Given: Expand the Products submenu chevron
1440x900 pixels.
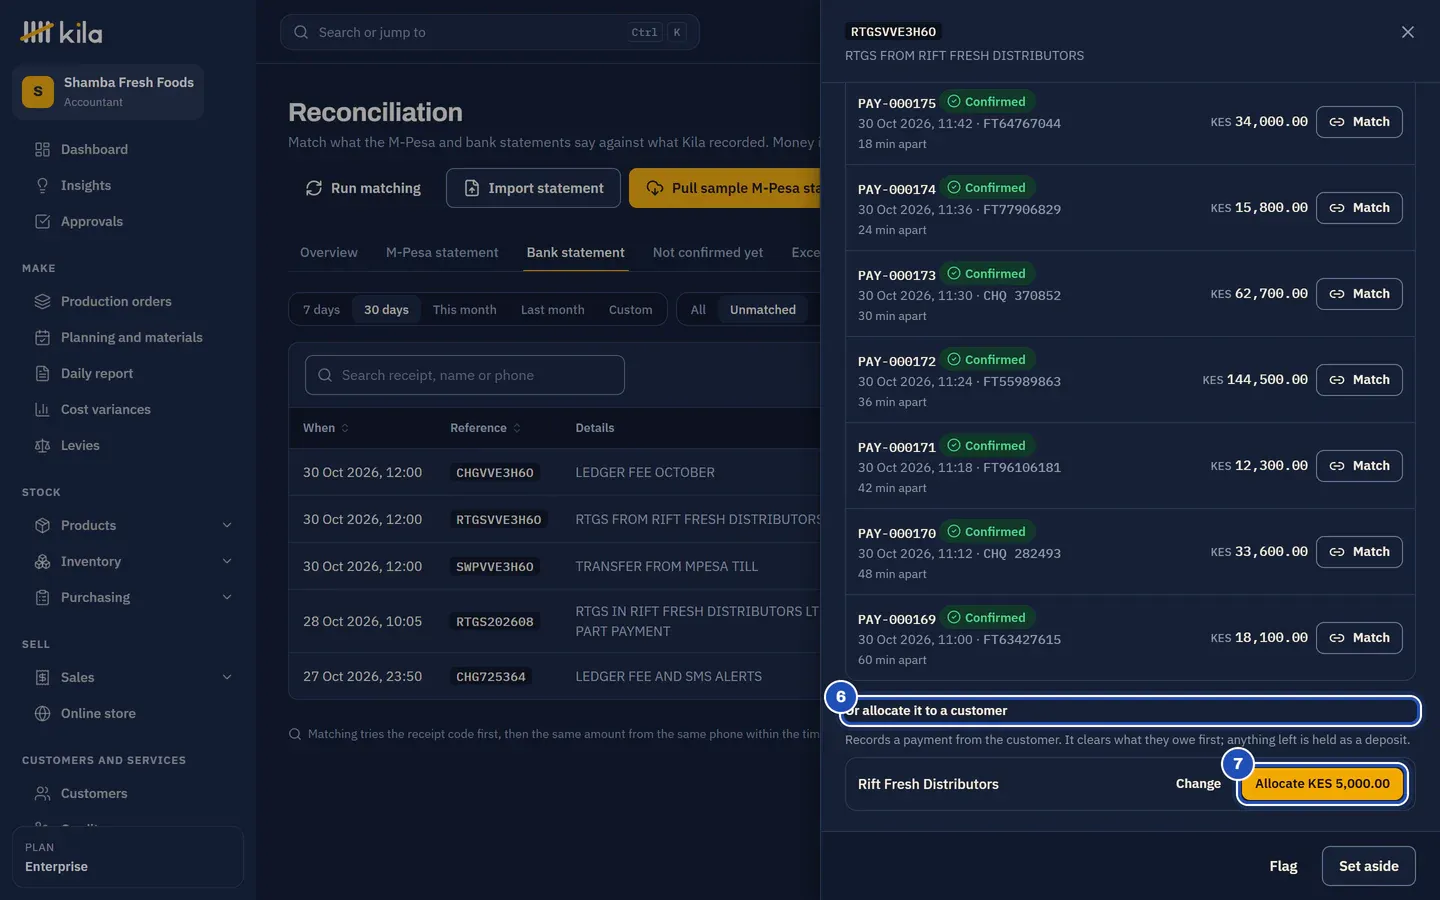Looking at the screenshot, I should click(x=227, y=526).
